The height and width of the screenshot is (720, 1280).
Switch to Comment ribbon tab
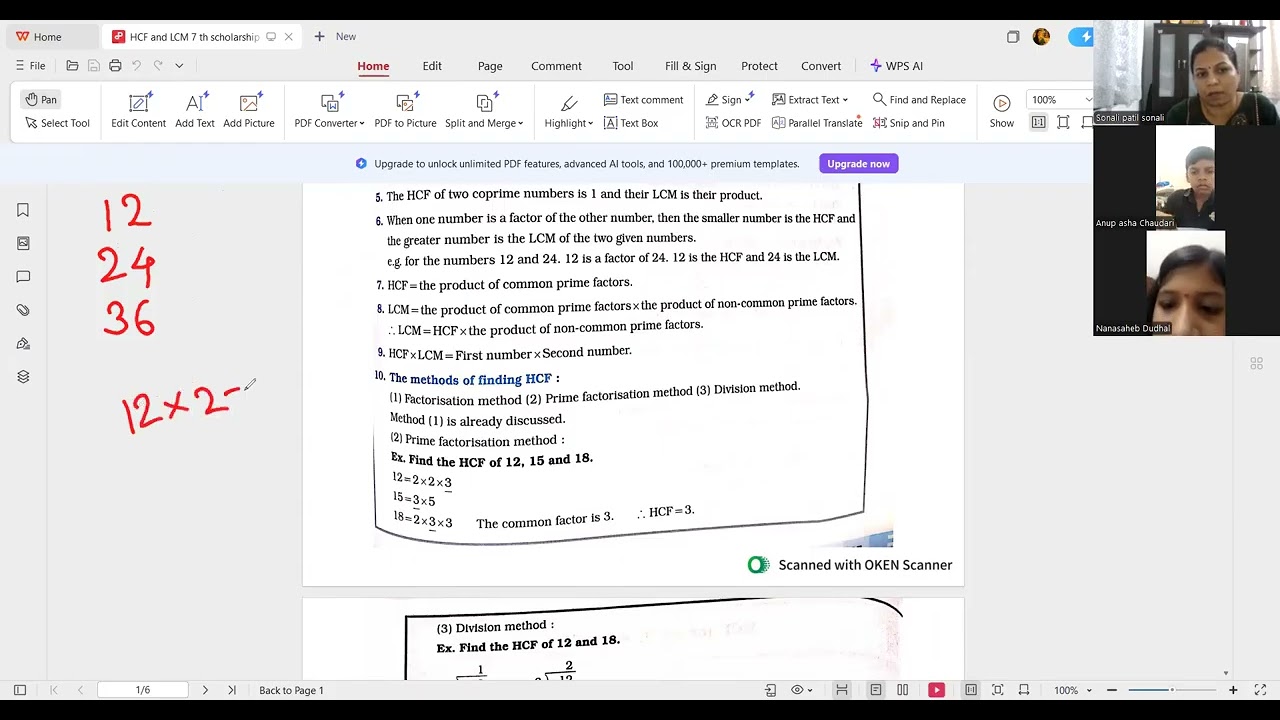556,66
